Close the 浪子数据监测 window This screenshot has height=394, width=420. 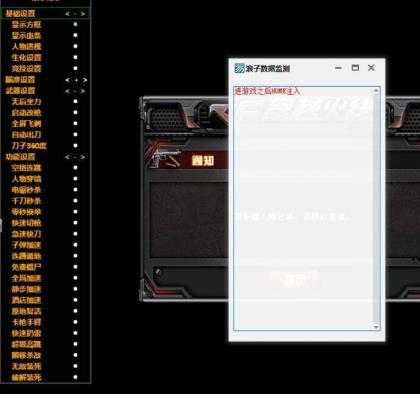click(371, 68)
